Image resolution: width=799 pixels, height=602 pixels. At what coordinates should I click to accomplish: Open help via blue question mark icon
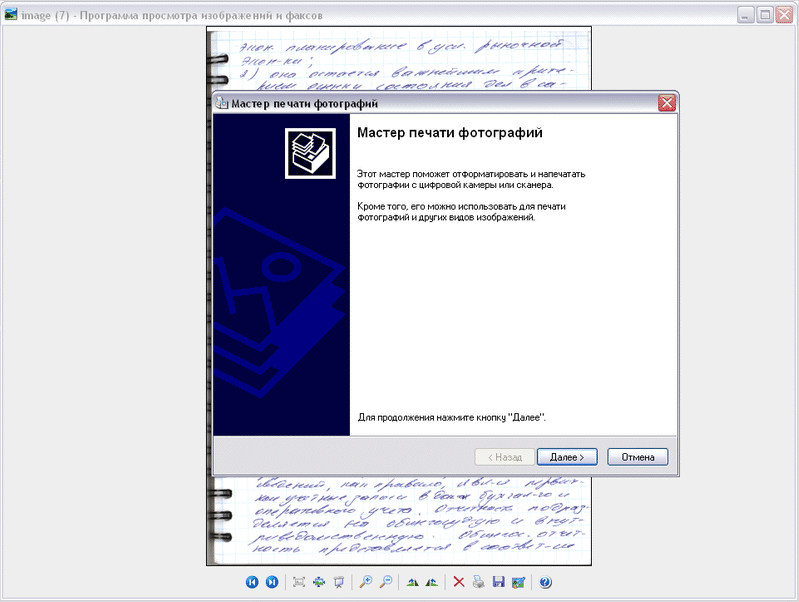point(545,582)
